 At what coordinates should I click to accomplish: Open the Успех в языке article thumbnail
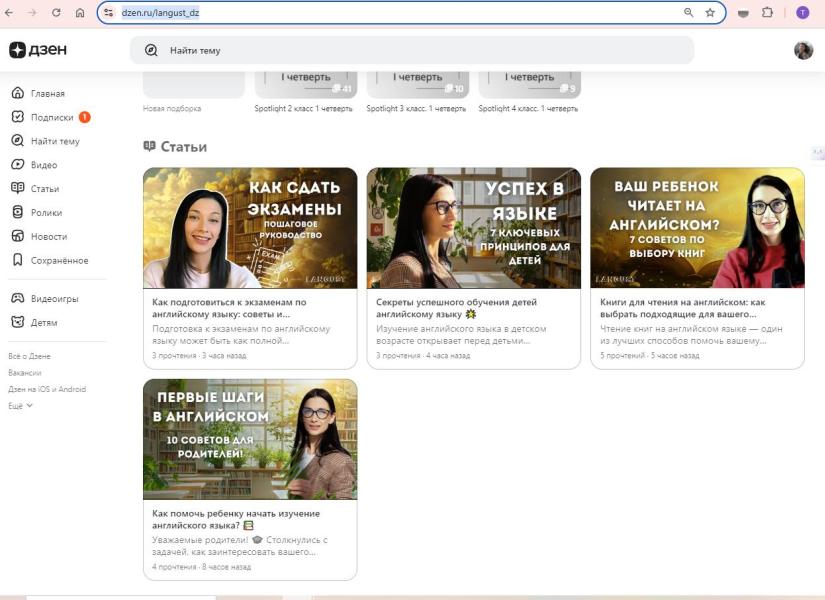tap(474, 228)
